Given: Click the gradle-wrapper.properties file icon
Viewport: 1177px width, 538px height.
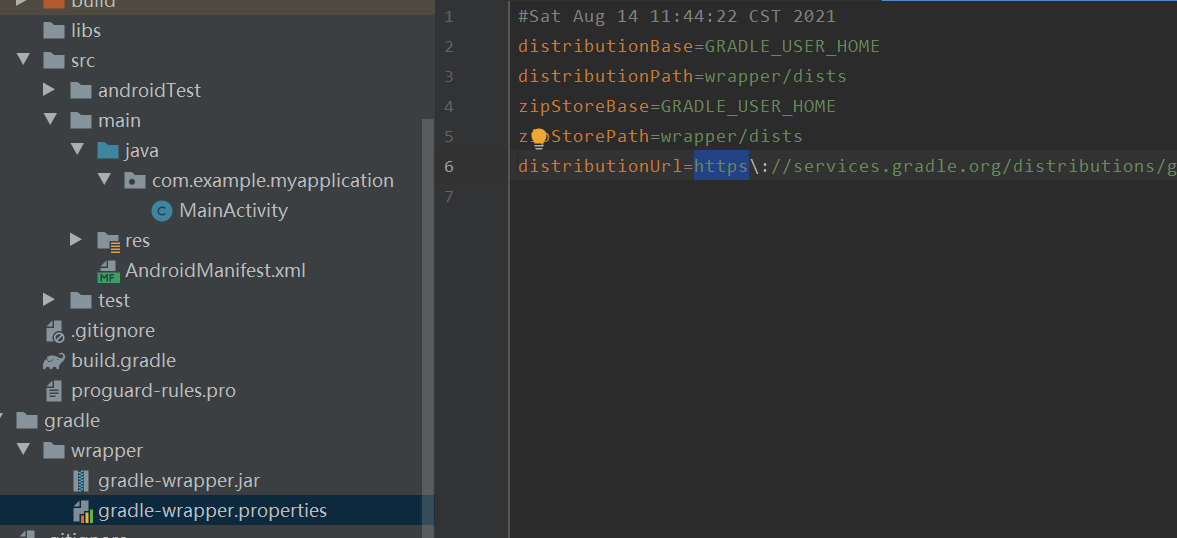Looking at the screenshot, I should point(82,512).
